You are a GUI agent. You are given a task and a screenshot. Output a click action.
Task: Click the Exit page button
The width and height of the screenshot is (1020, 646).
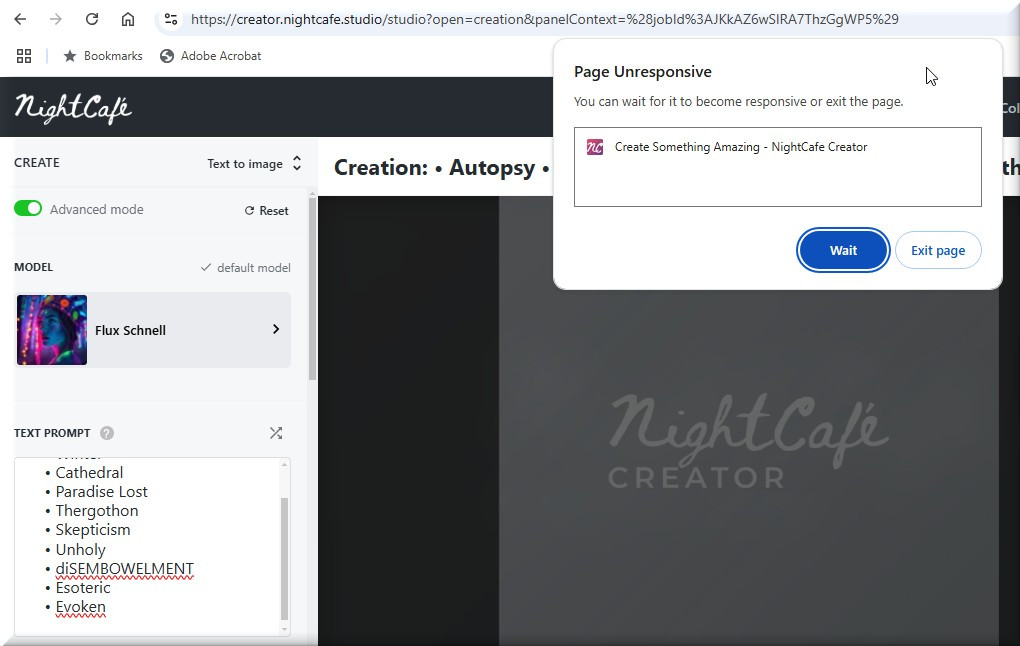pyautogui.click(x=937, y=250)
